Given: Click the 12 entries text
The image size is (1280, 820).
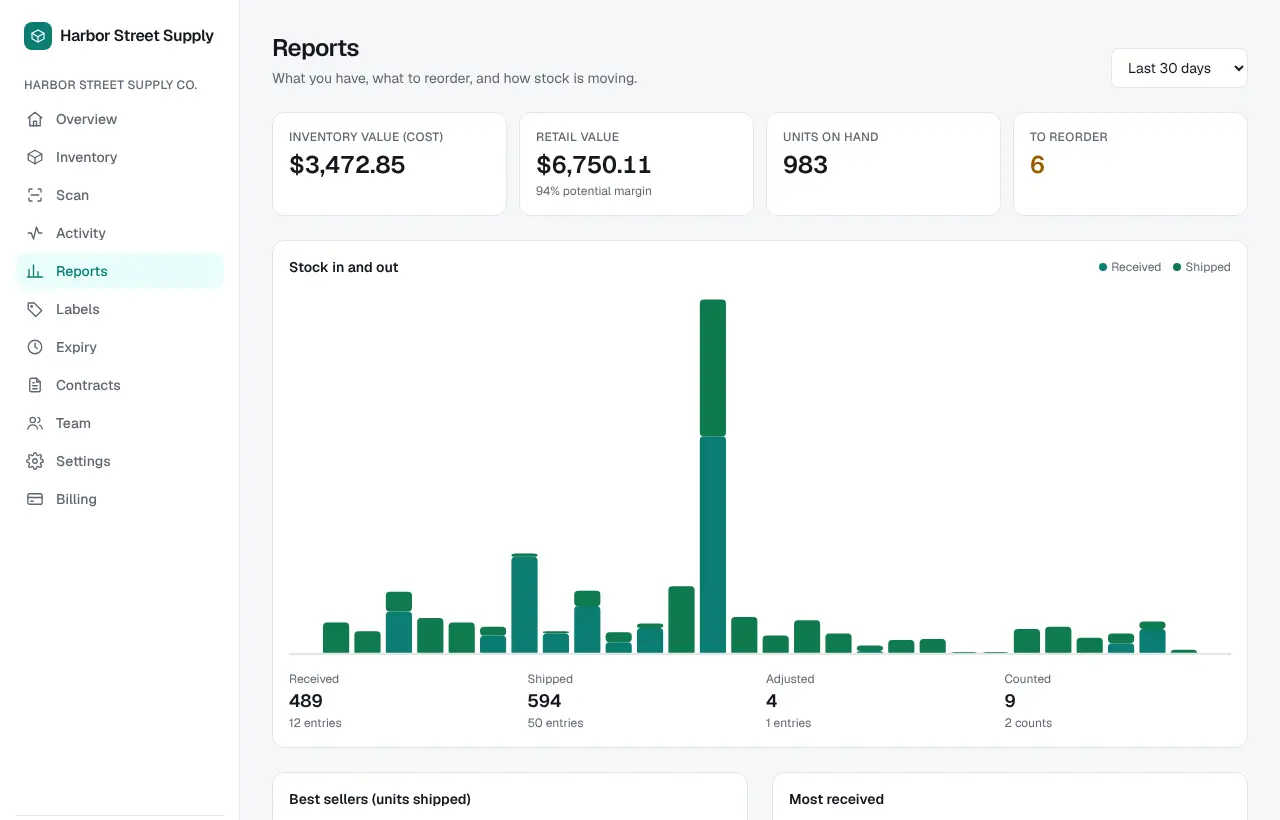Looking at the screenshot, I should coord(315,723).
